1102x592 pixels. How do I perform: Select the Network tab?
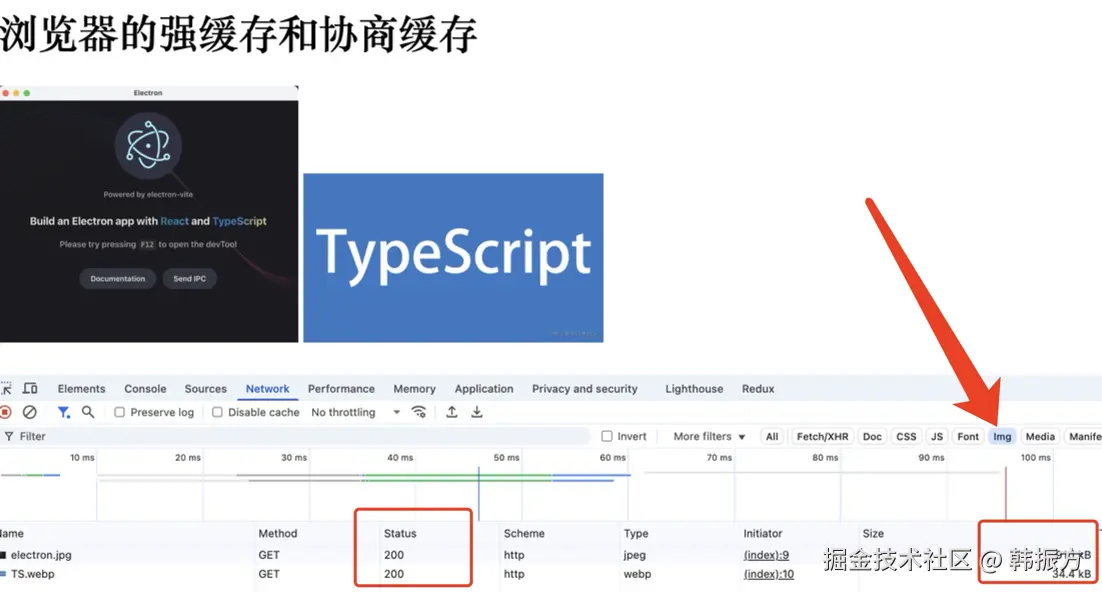pos(267,388)
